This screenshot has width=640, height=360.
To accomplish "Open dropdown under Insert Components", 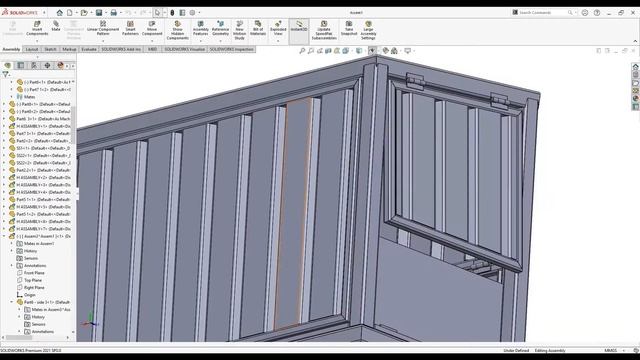I will click(x=37, y=41).
